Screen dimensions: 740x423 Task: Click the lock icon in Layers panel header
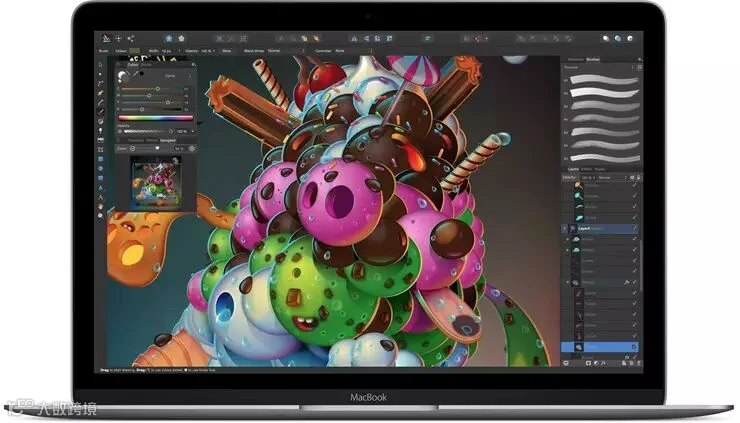click(639, 178)
